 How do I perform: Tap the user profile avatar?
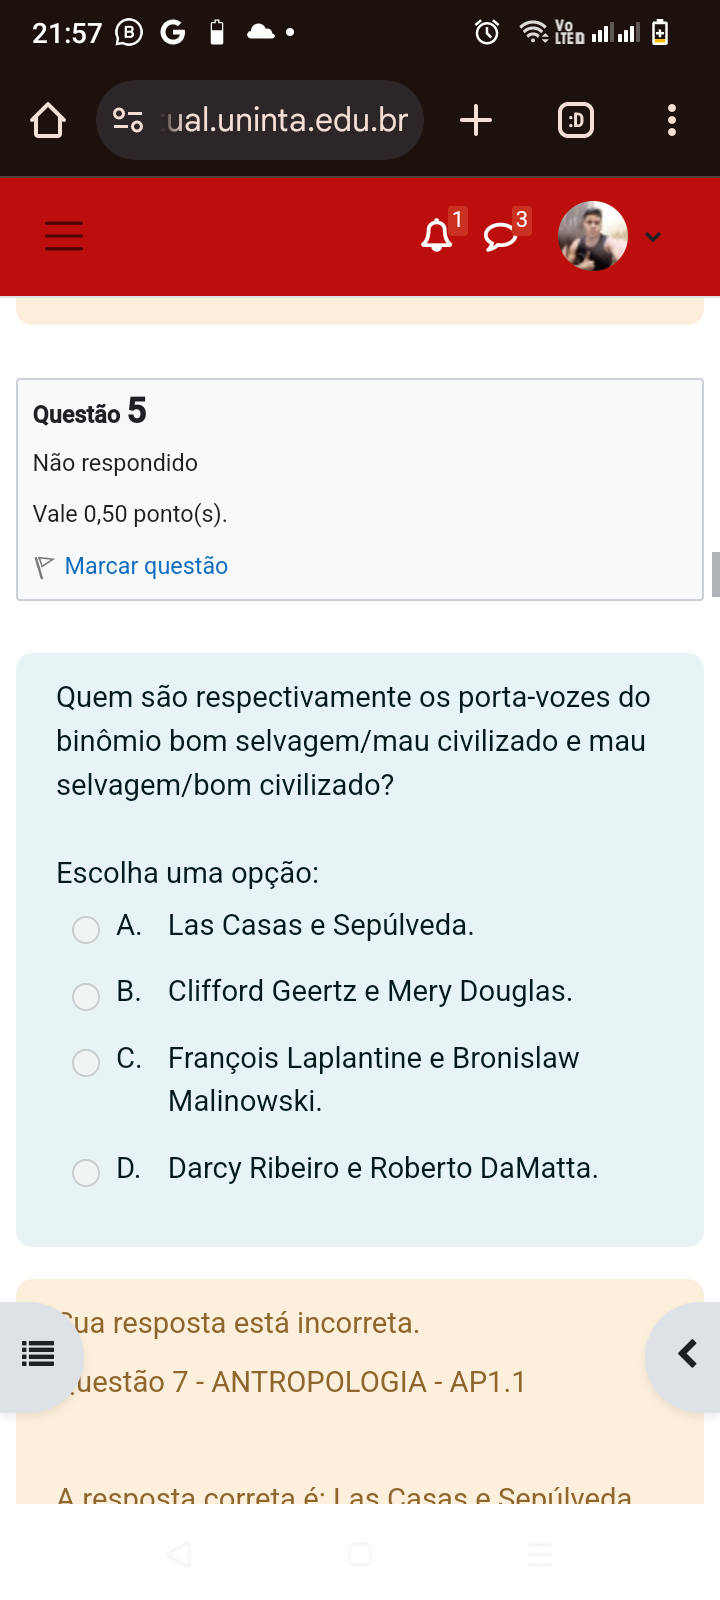click(593, 237)
